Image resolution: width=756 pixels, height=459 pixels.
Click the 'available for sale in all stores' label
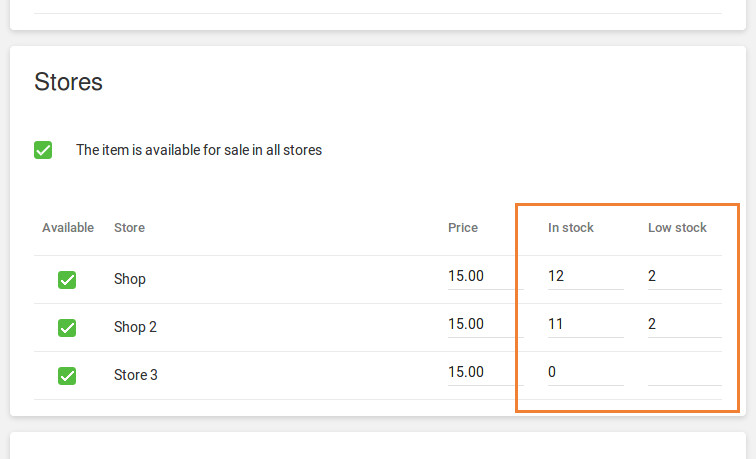point(199,151)
